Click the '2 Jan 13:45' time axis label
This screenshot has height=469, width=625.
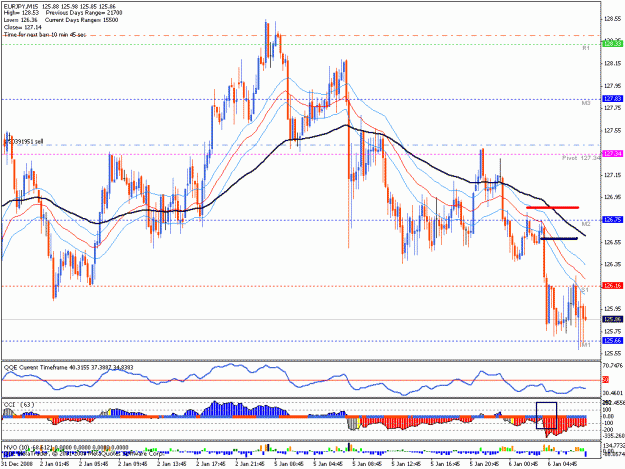pos(172,464)
